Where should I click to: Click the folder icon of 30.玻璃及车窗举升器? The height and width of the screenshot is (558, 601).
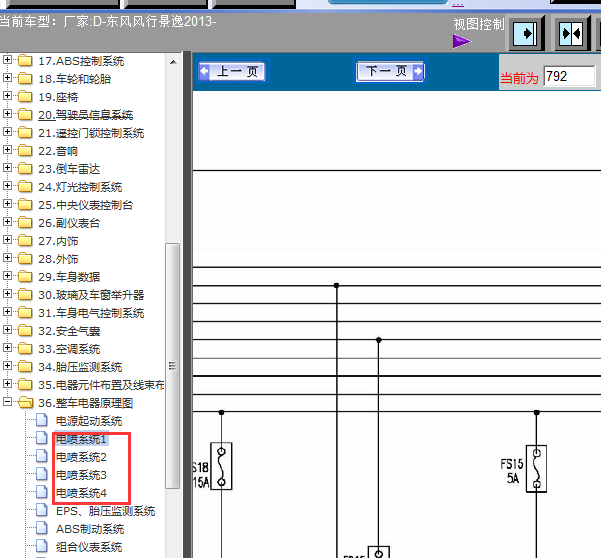point(25,294)
